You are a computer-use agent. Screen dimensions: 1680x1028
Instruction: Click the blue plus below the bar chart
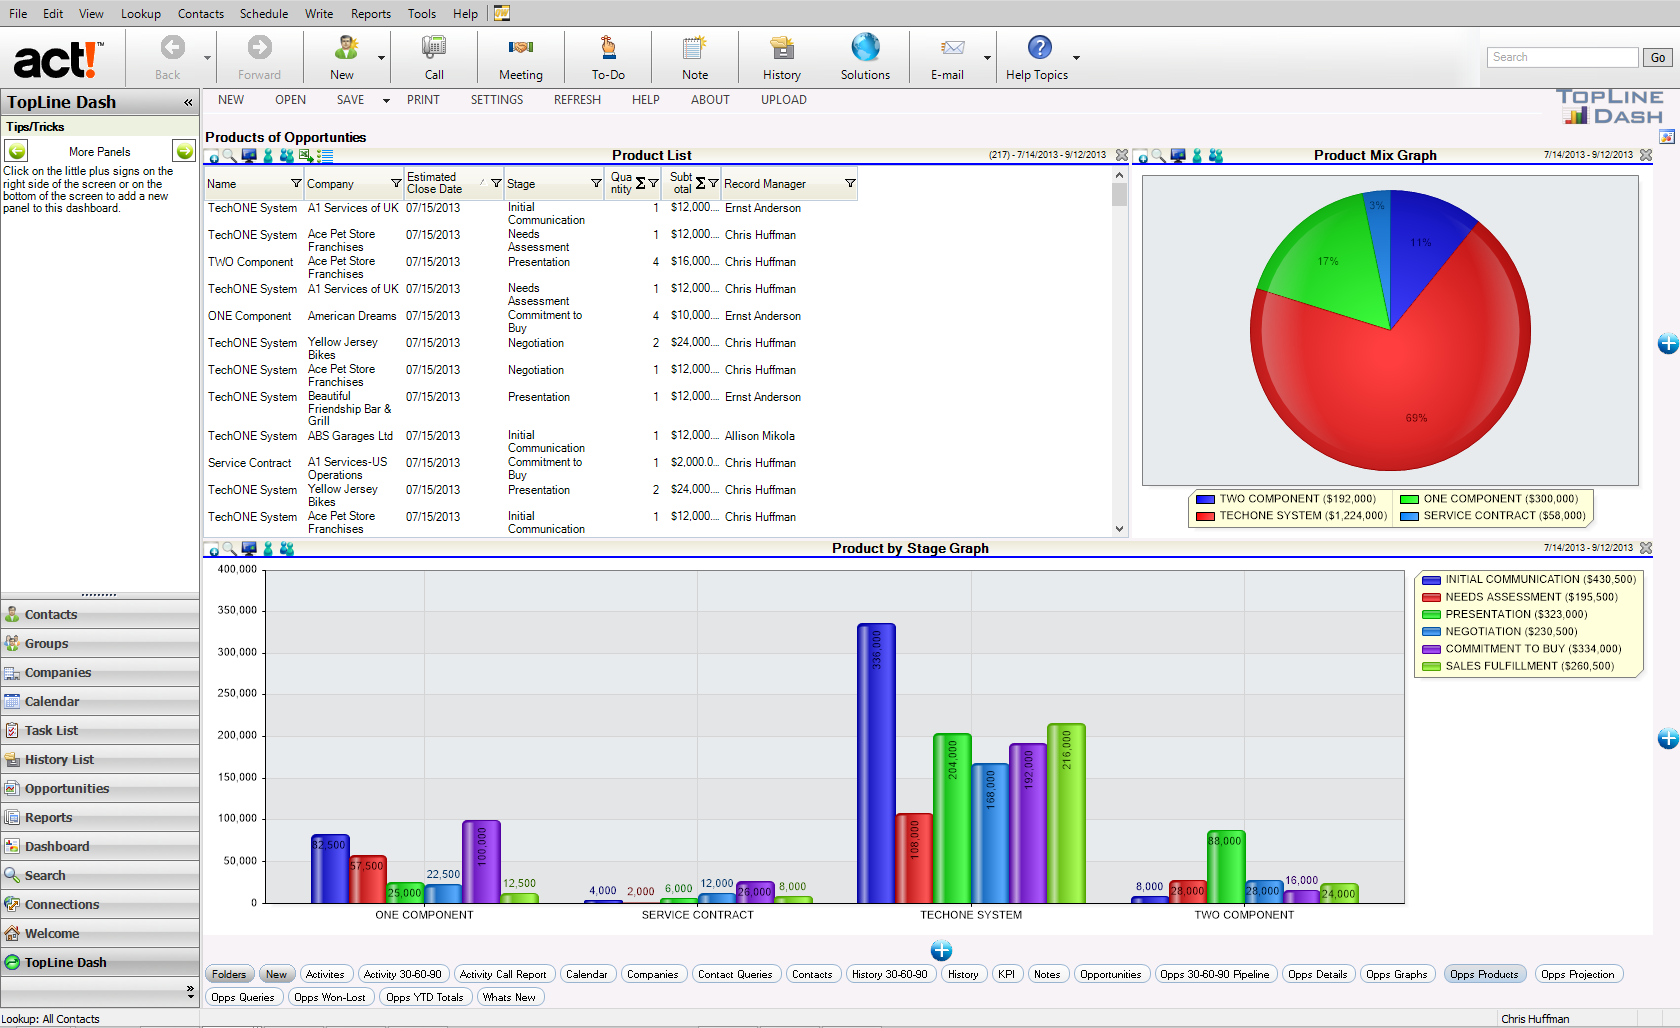(x=941, y=950)
